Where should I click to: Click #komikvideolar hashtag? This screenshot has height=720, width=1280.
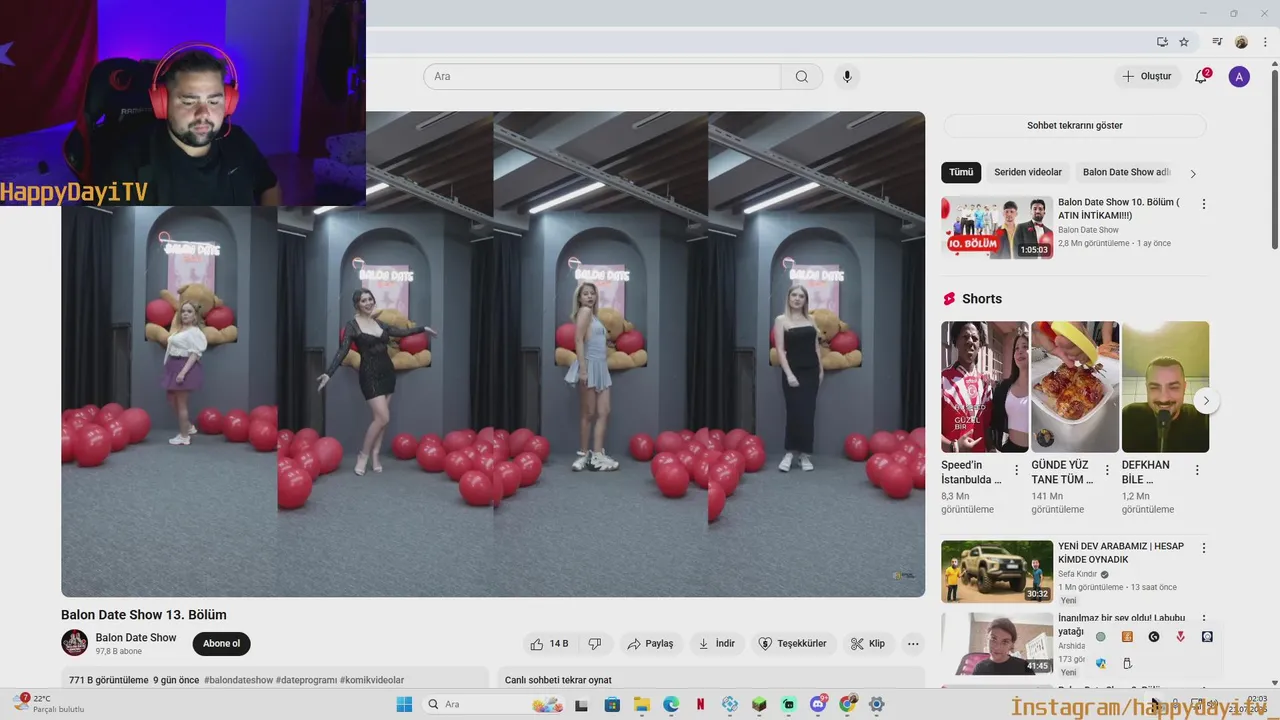tap(372, 680)
